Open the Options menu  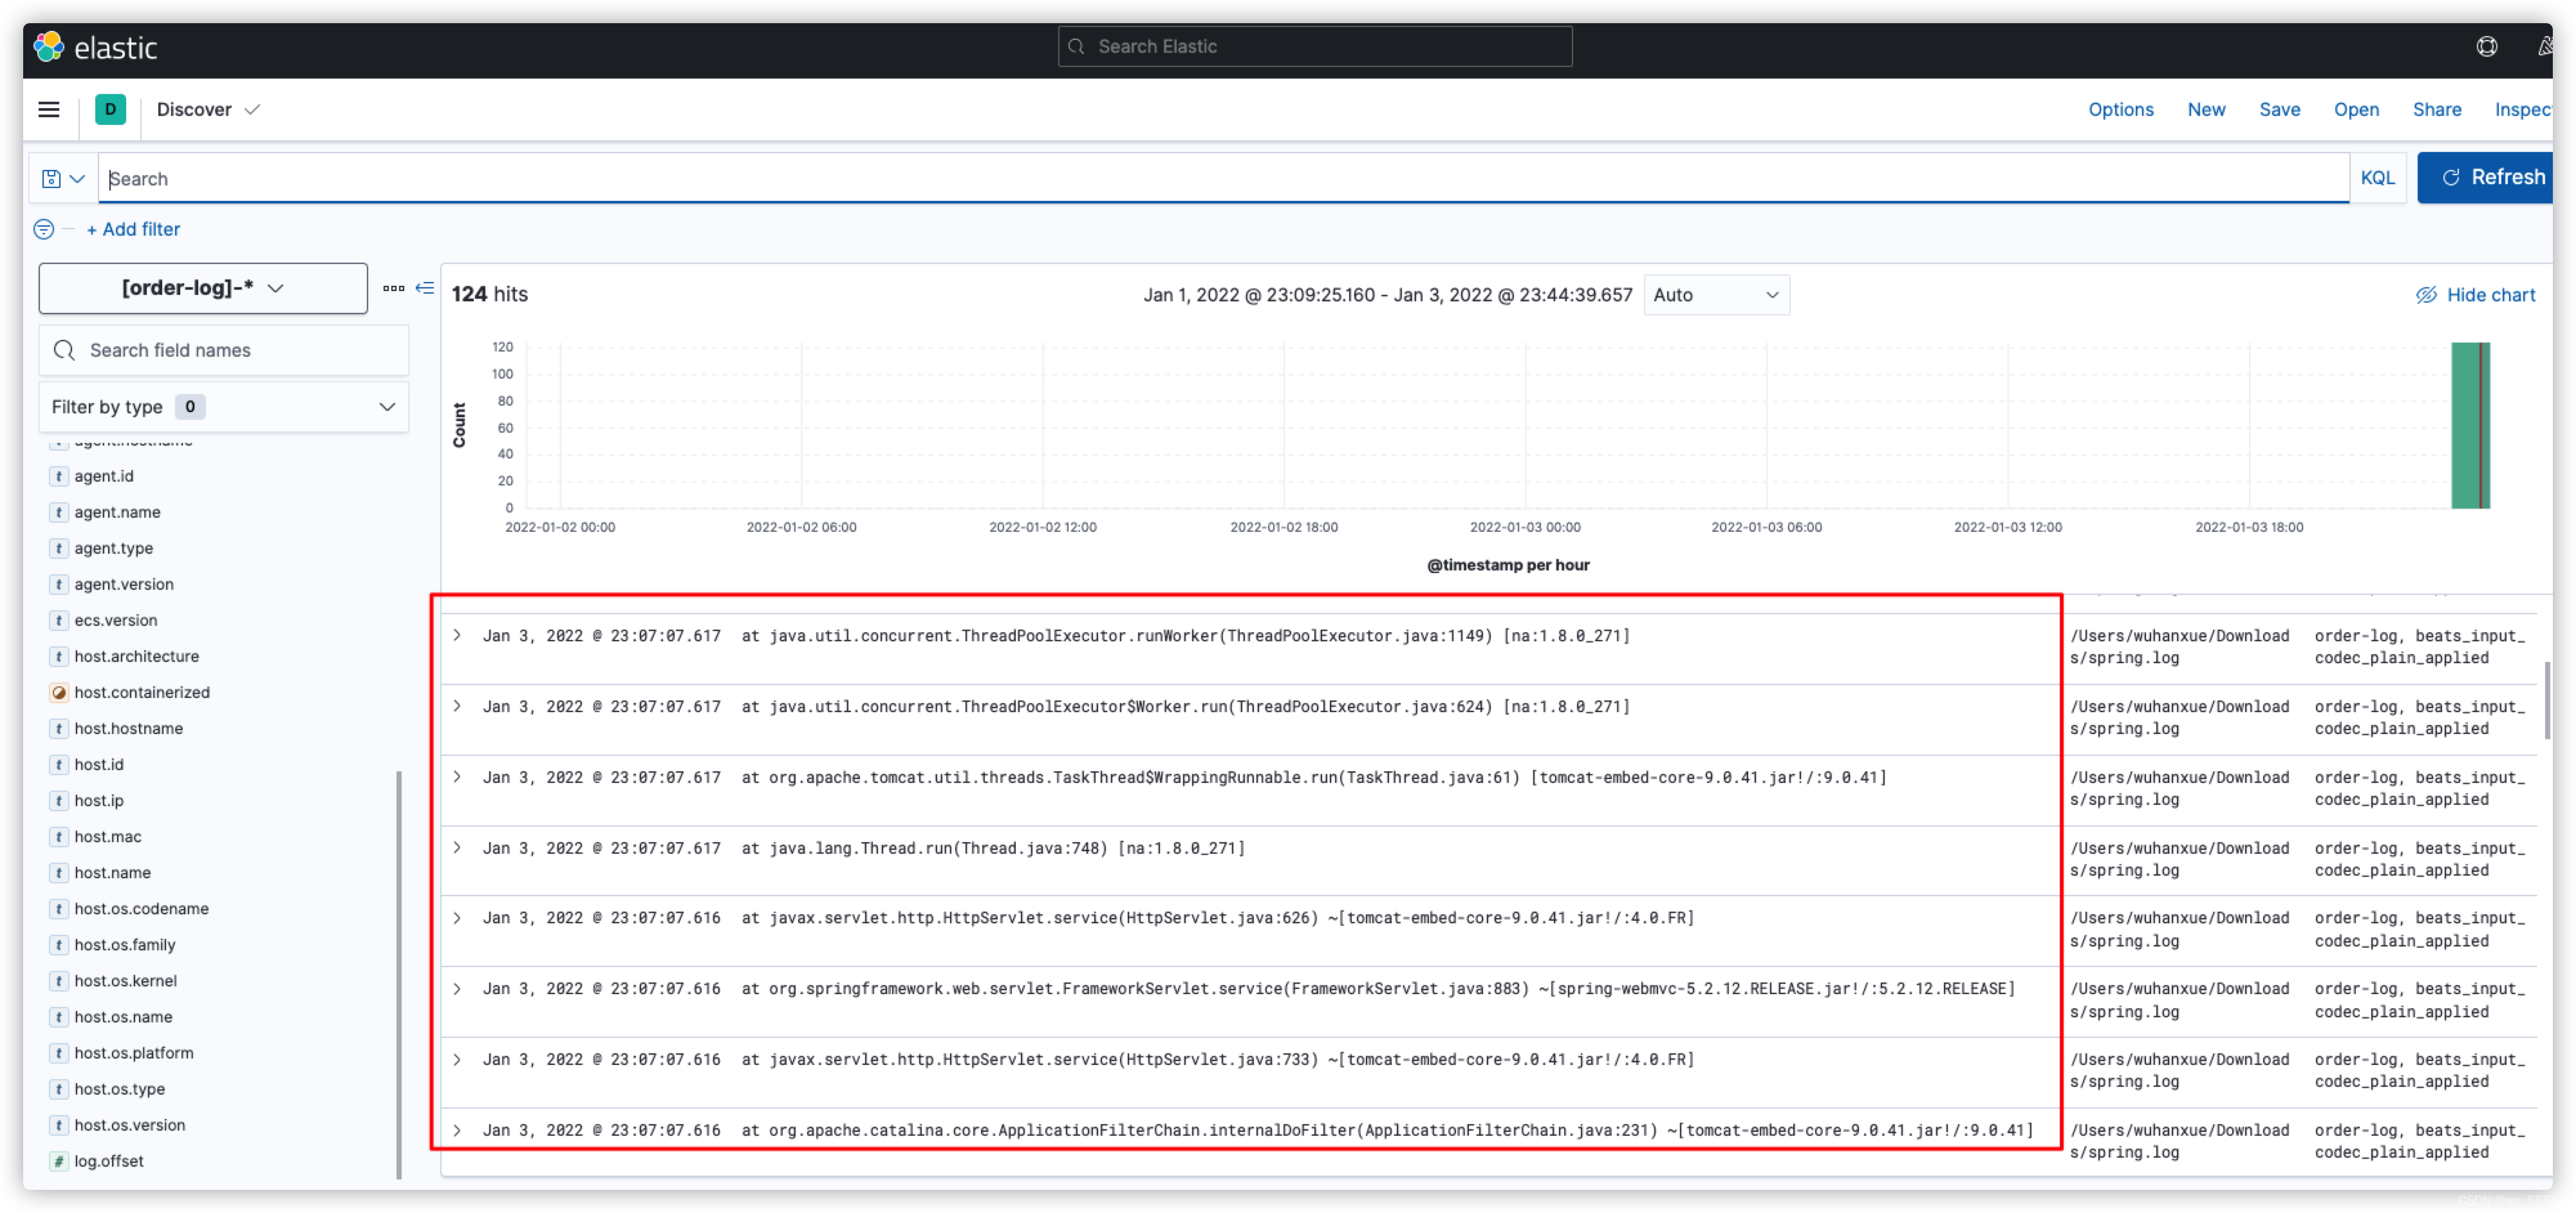[2120, 109]
